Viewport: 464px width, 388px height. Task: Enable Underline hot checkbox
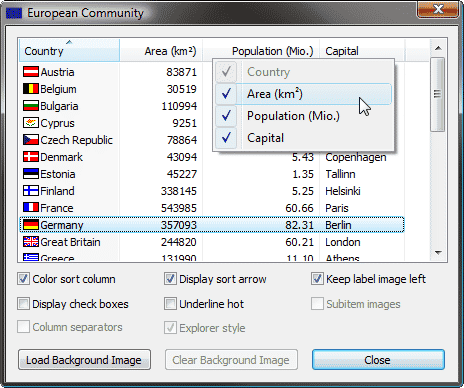[x=170, y=304]
